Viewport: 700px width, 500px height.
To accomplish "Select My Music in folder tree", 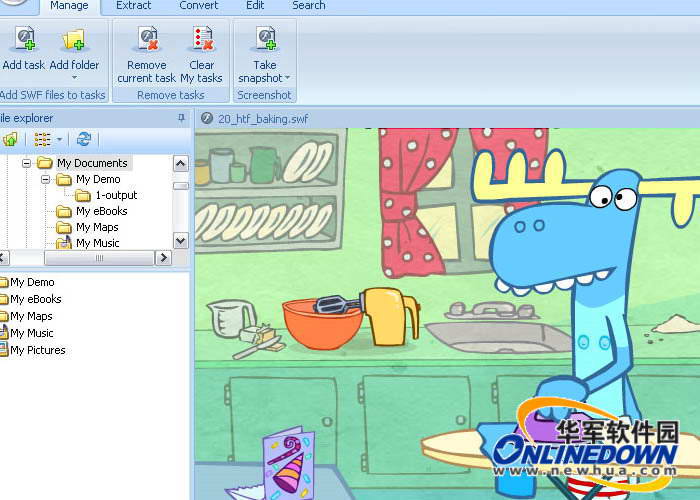I will click(97, 243).
